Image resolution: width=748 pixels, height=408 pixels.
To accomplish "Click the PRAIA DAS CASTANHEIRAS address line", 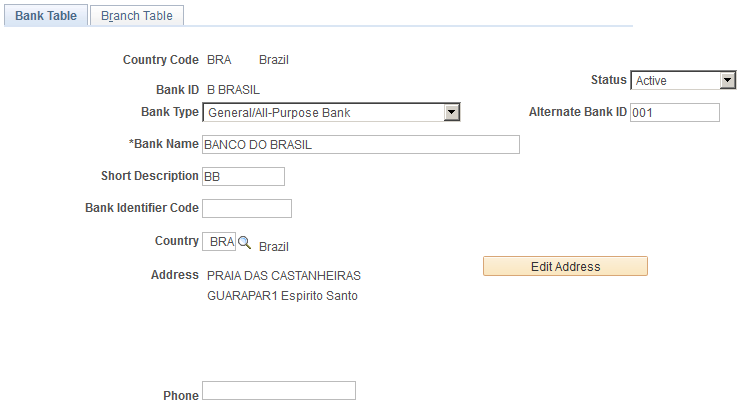I will [x=284, y=276].
